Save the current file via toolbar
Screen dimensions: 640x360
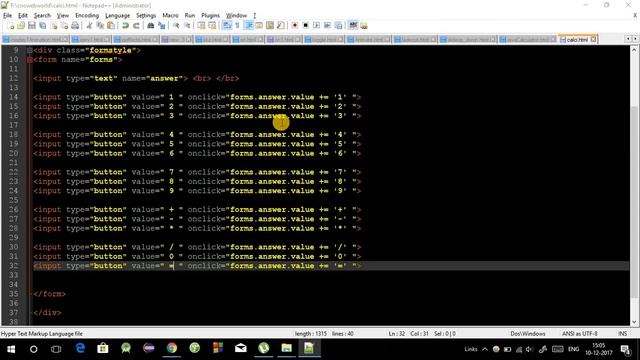pyautogui.click(x=31, y=26)
